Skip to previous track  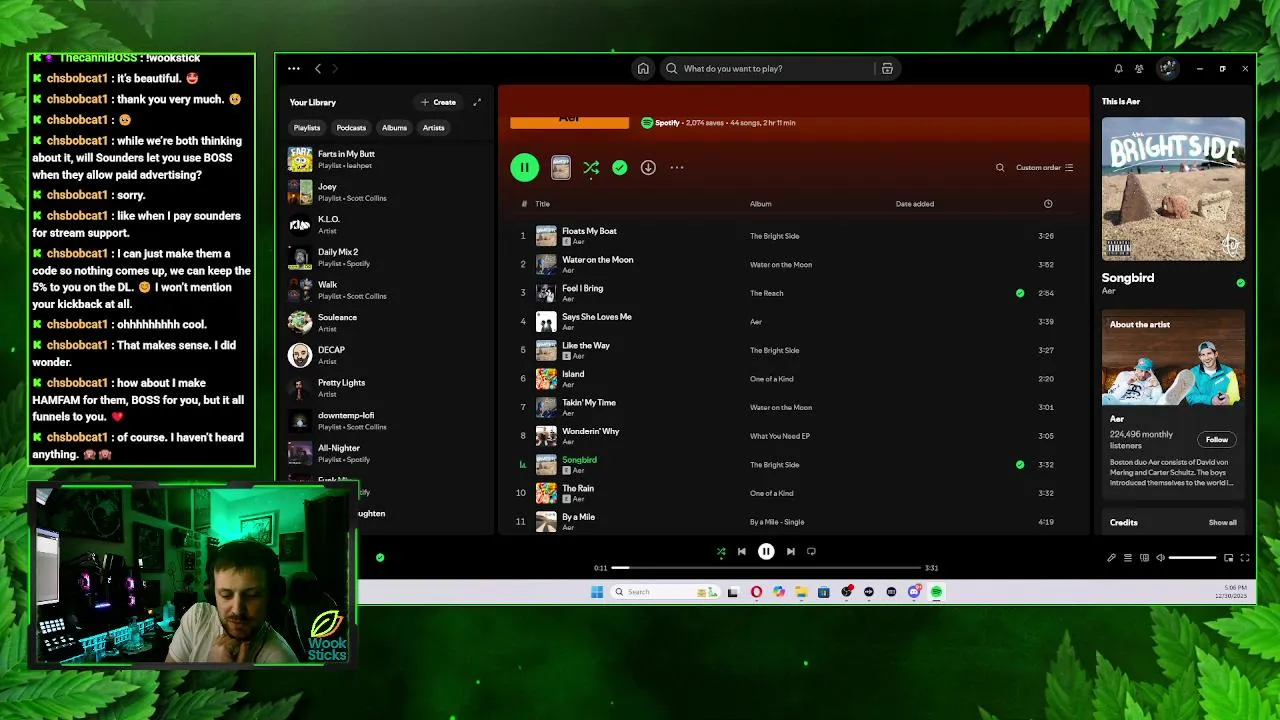point(741,552)
